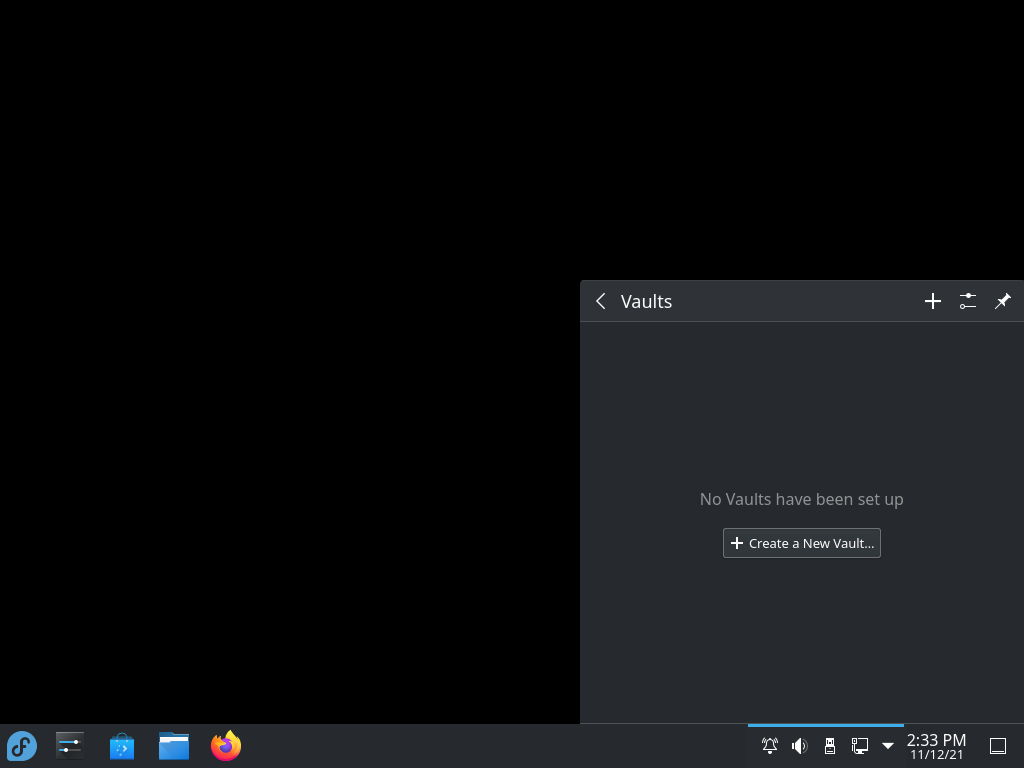Click the Show Desktop panel icon
1024x768 pixels.
point(998,746)
